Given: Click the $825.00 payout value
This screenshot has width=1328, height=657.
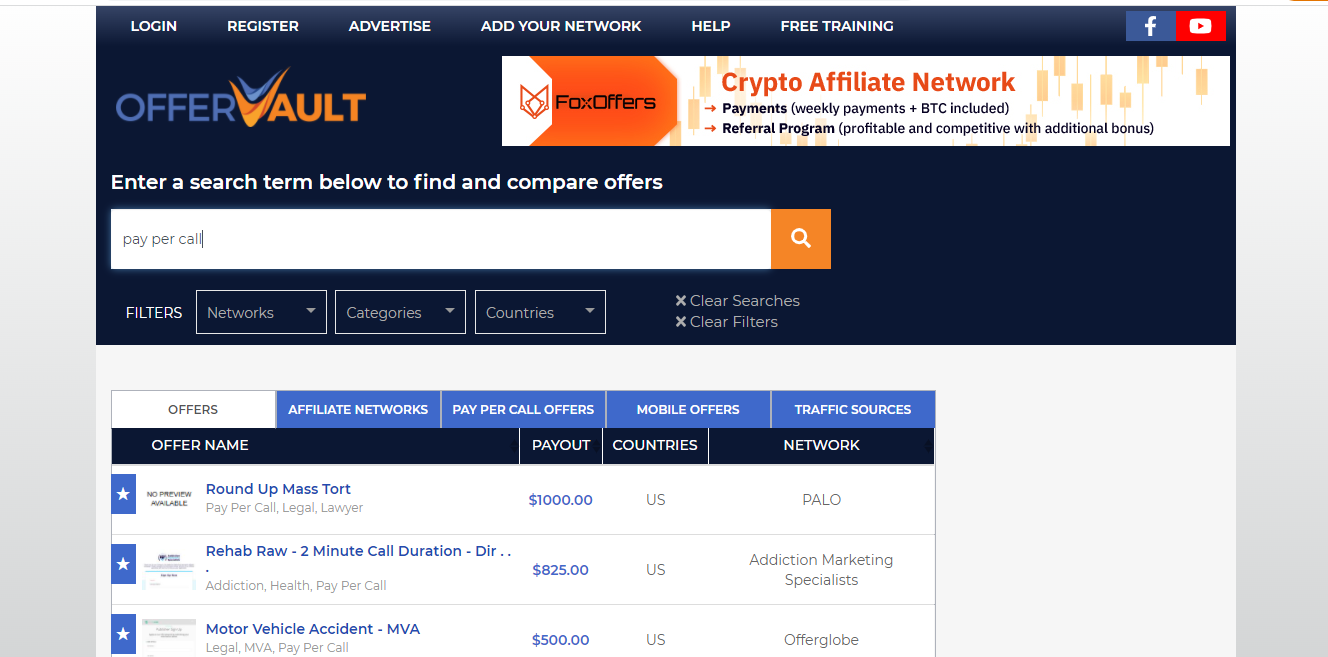Looking at the screenshot, I should pos(561,570).
